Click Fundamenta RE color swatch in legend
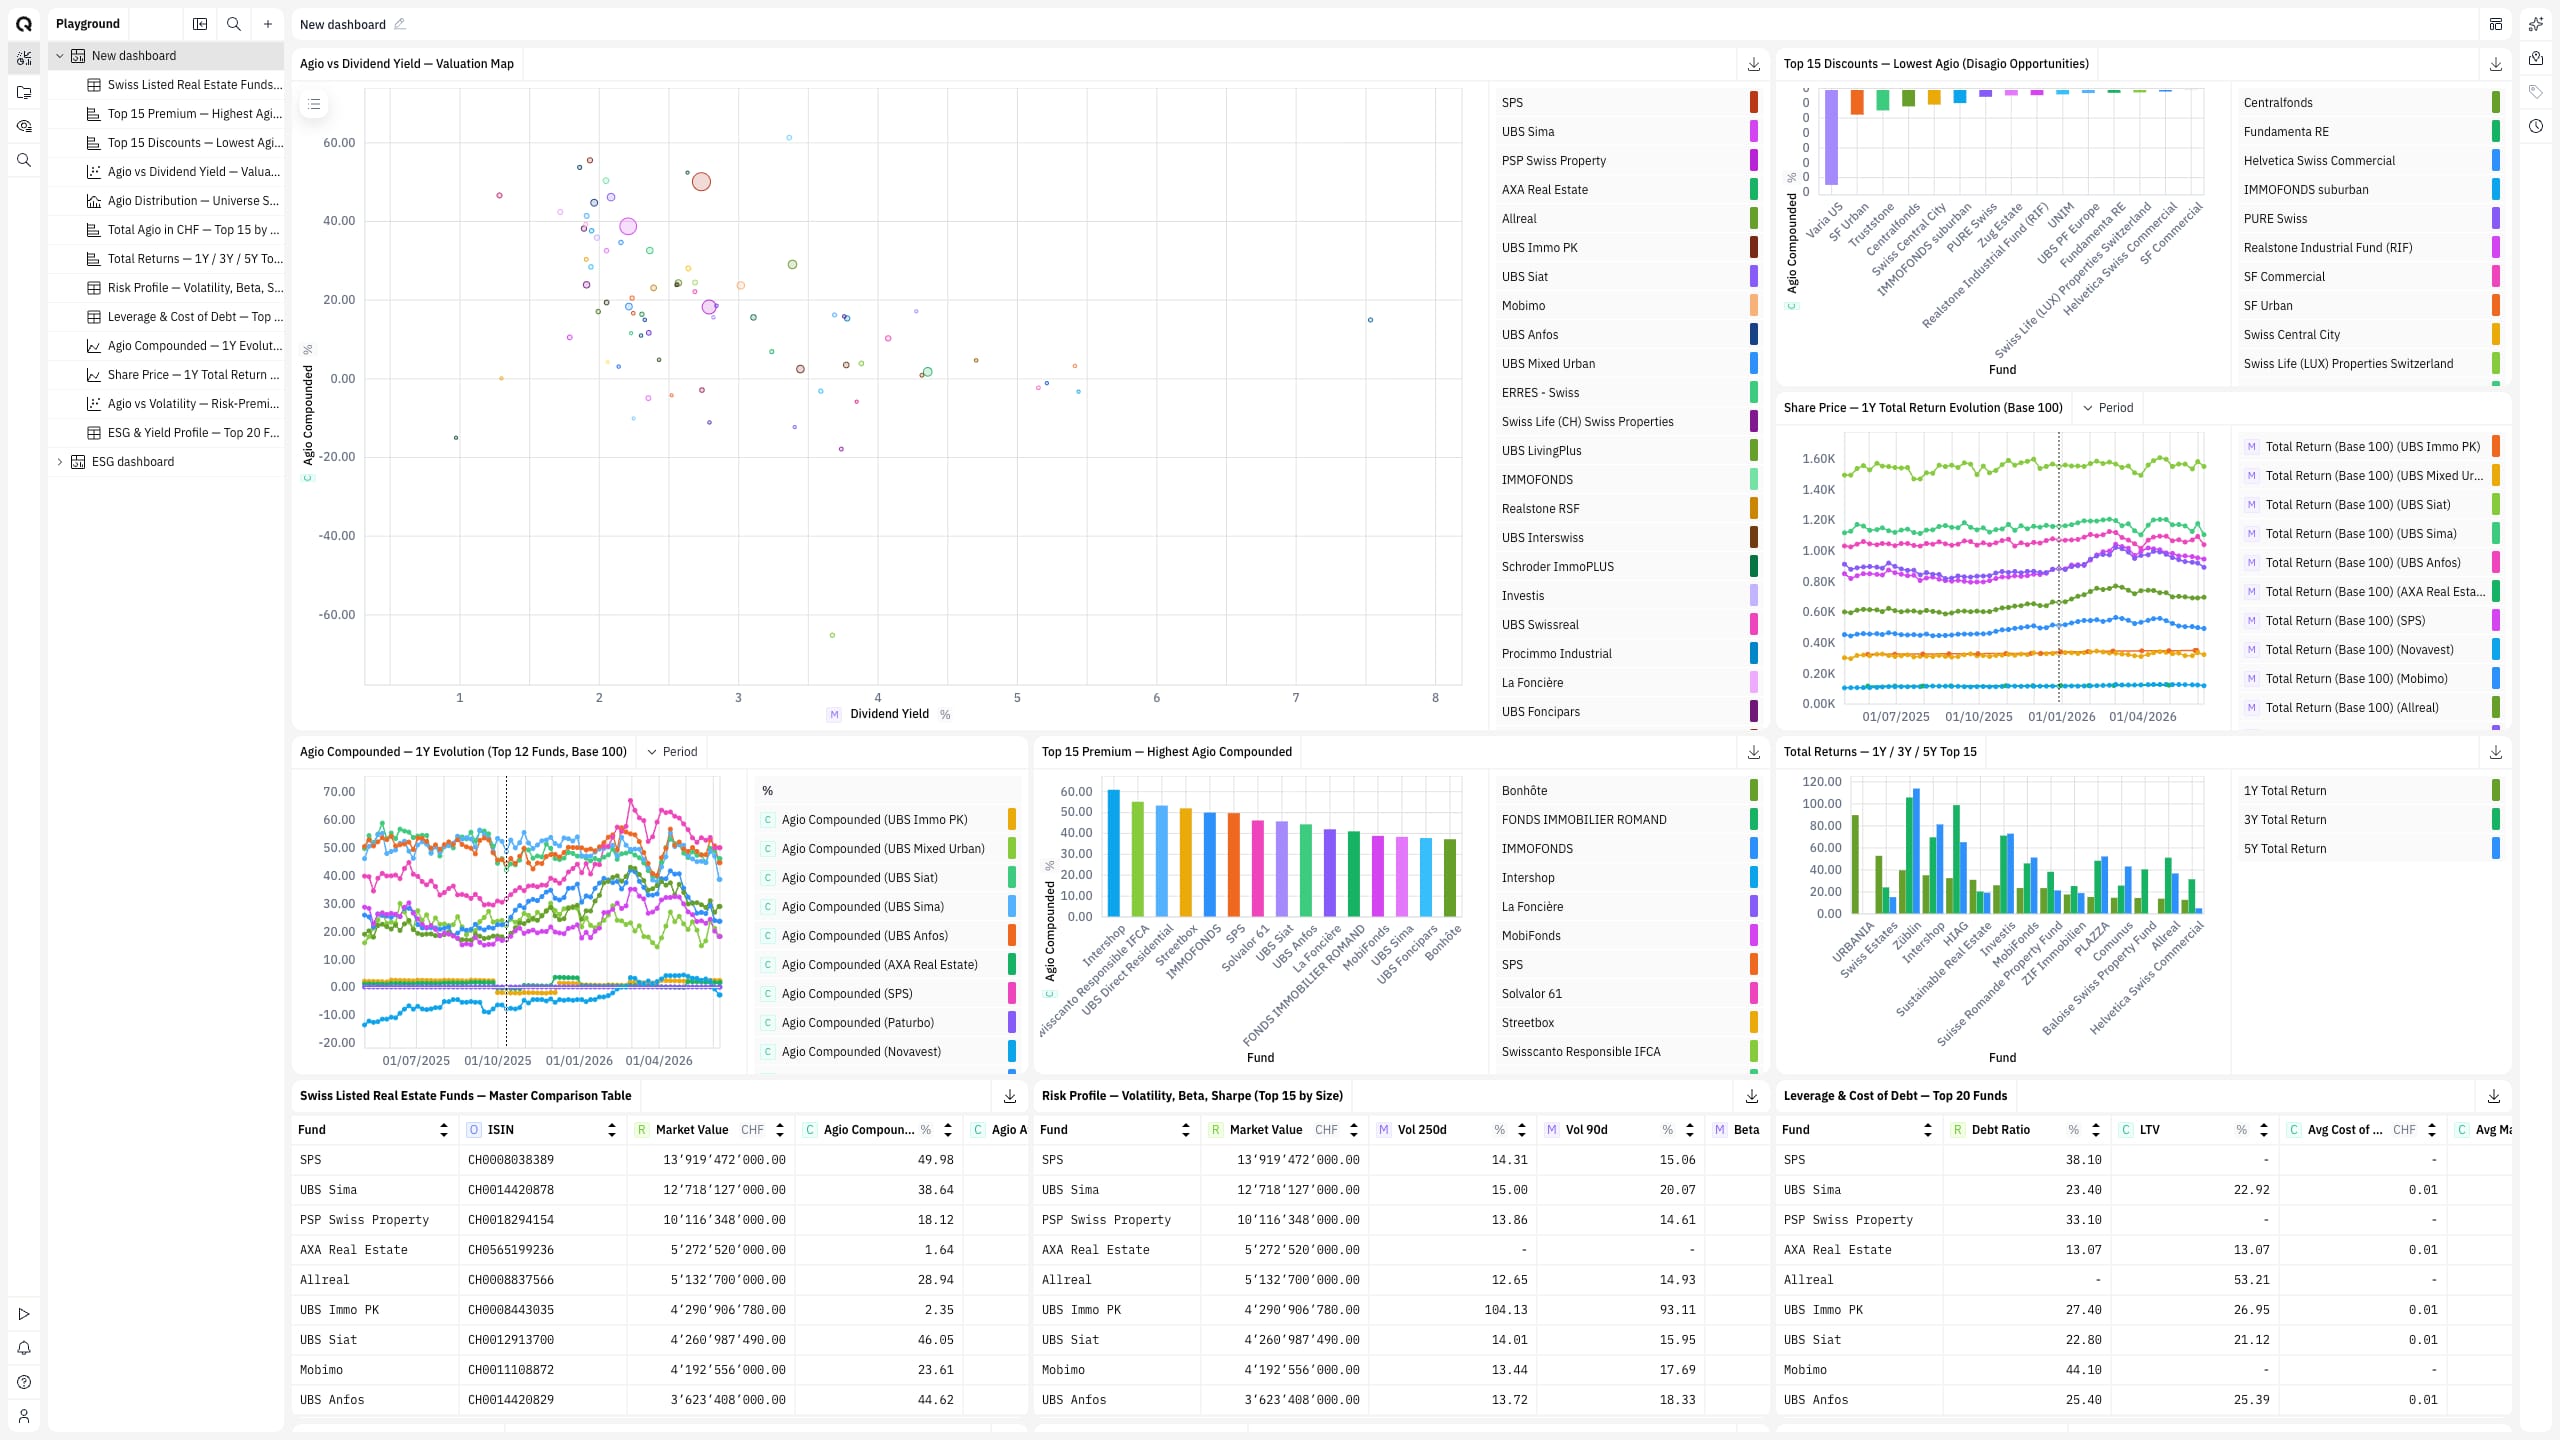2560x1440 pixels. click(2496, 132)
